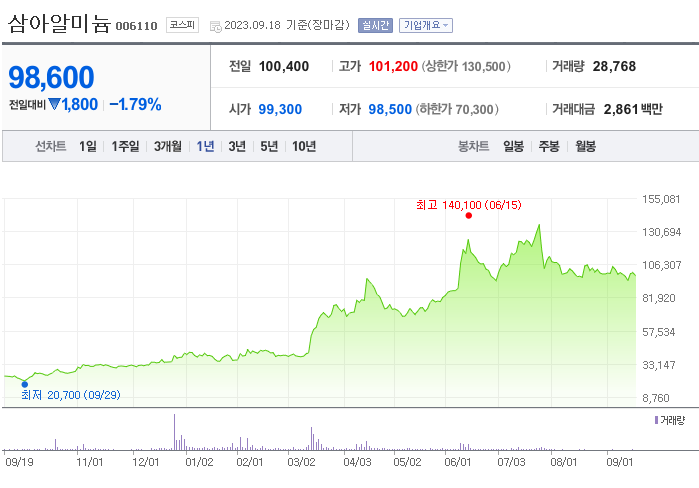Click the blue down-triangle price change icon
The image size is (699, 488).
[54, 104]
